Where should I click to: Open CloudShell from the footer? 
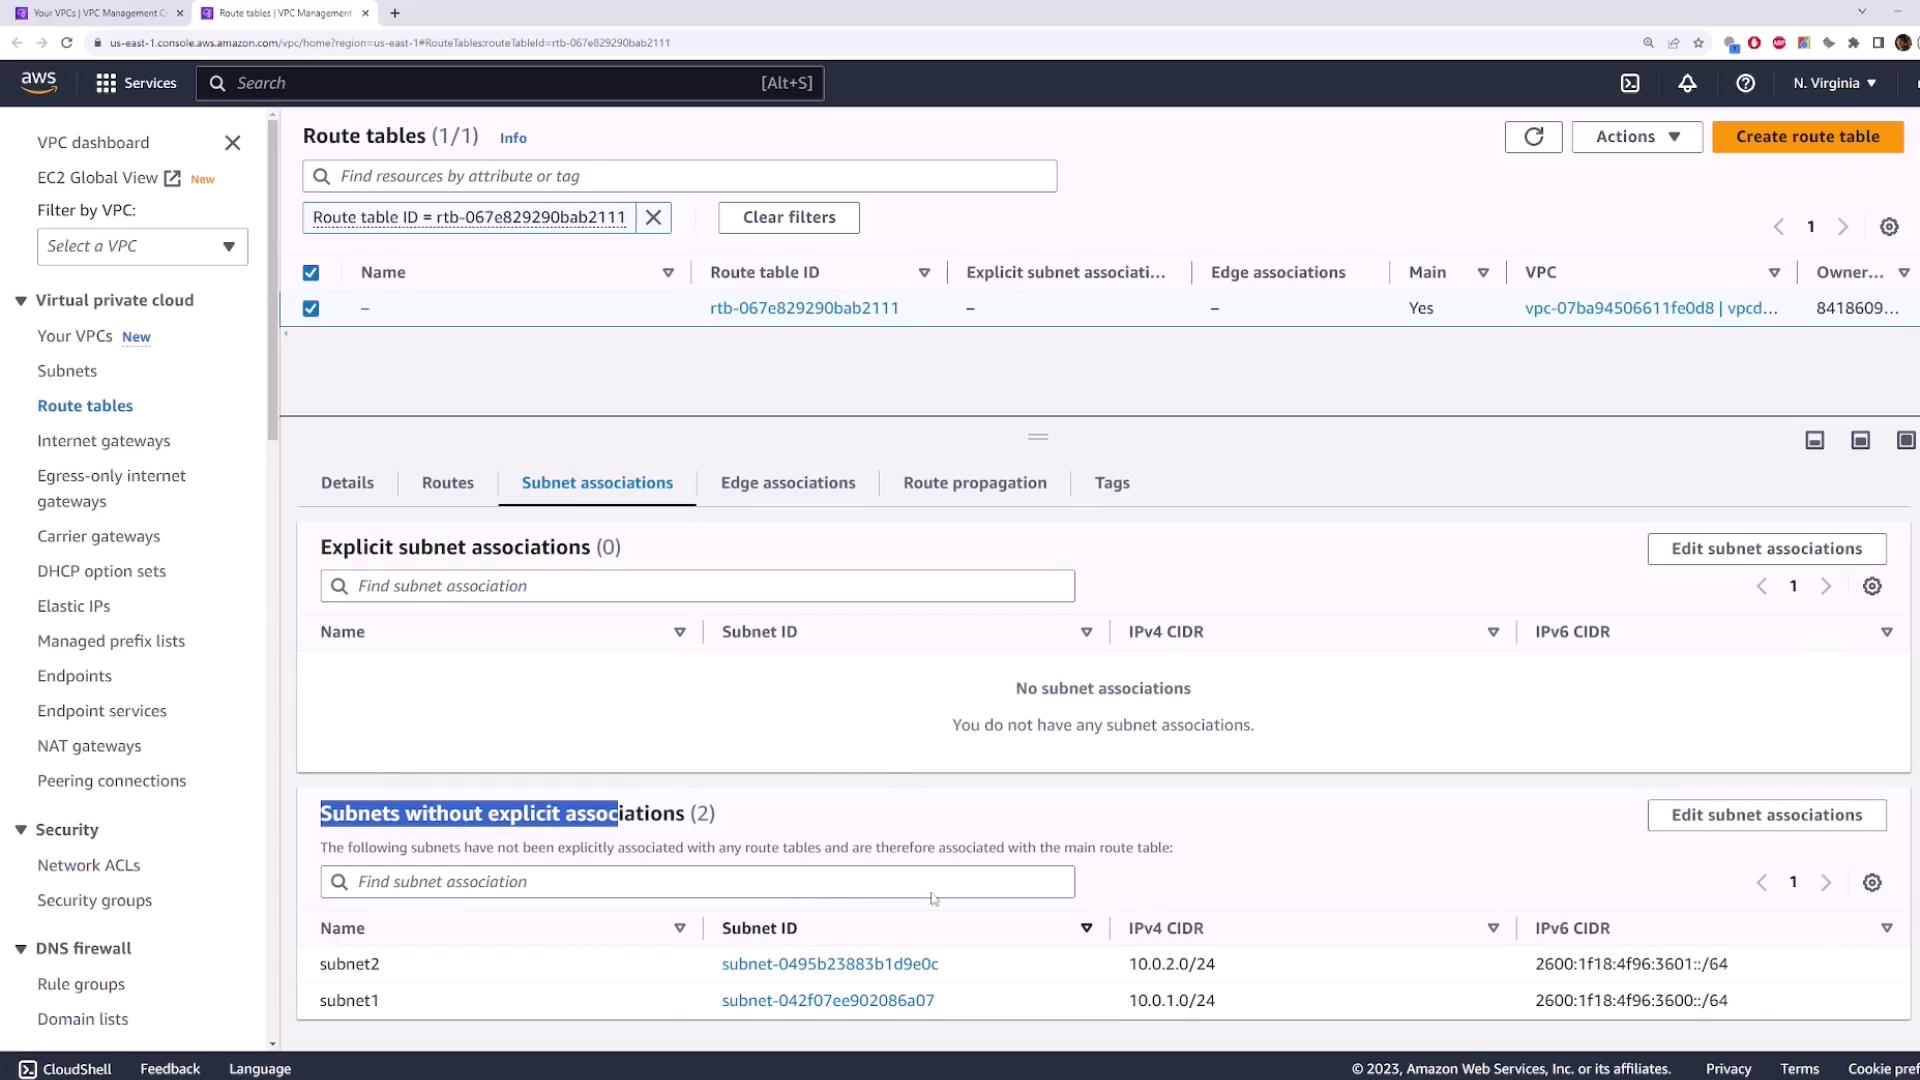65,1069
